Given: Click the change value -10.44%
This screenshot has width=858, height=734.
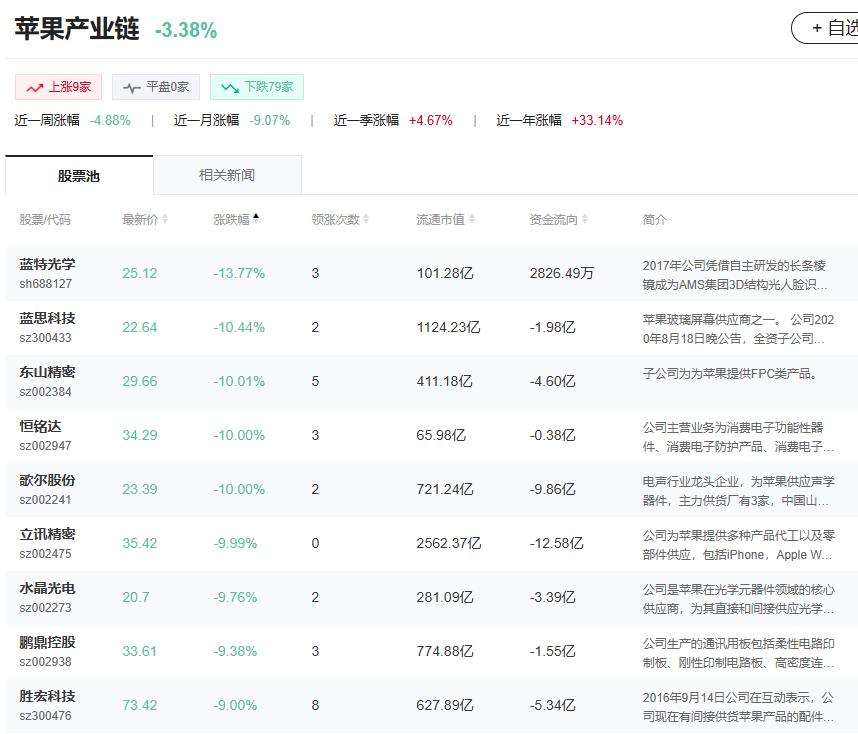Looking at the screenshot, I should (239, 327).
